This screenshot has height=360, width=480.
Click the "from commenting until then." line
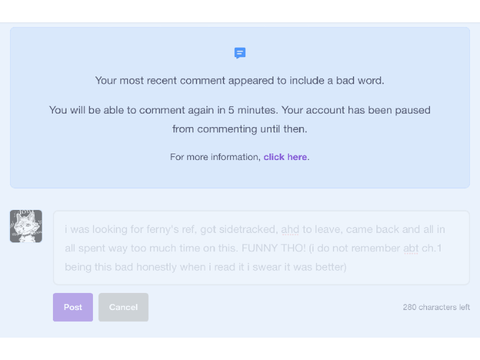[240, 129]
